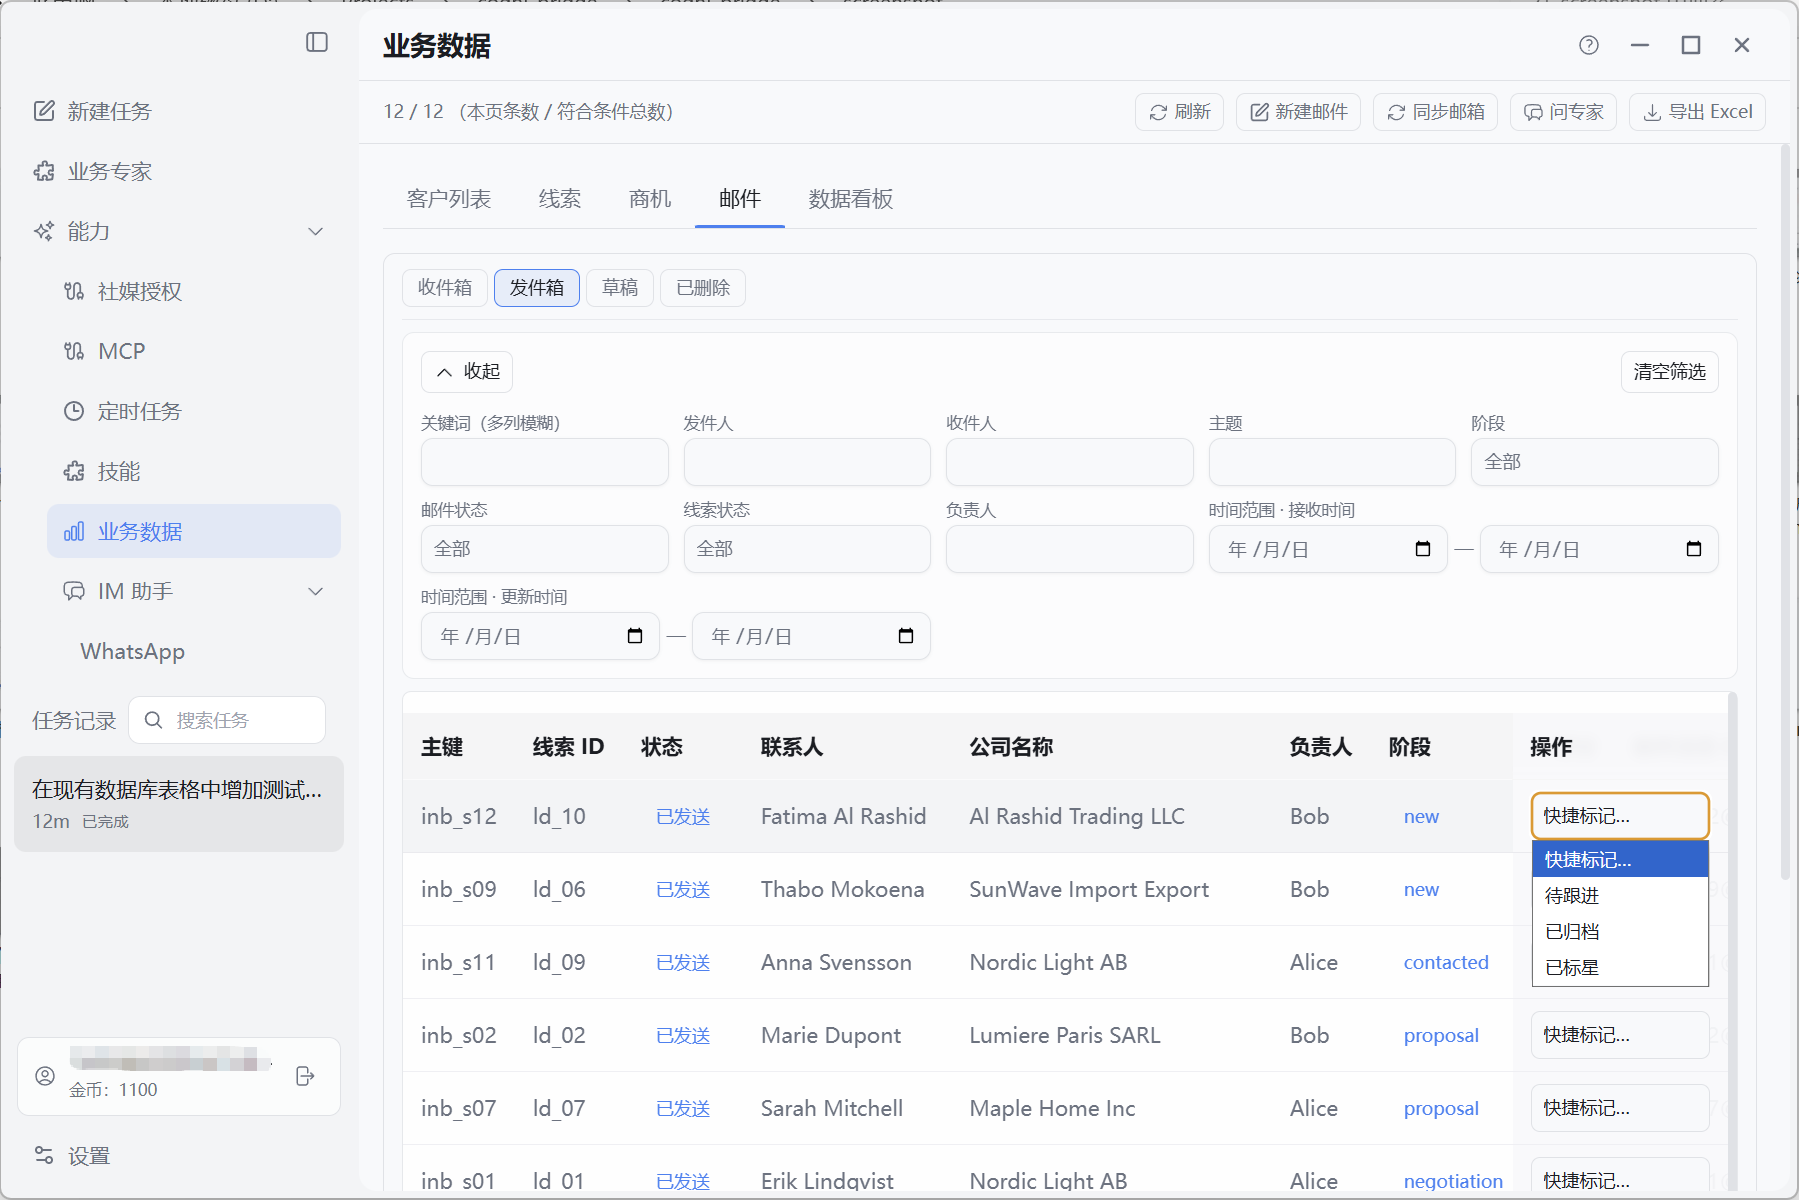Collapse the filter panel with 收起

click(467, 372)
